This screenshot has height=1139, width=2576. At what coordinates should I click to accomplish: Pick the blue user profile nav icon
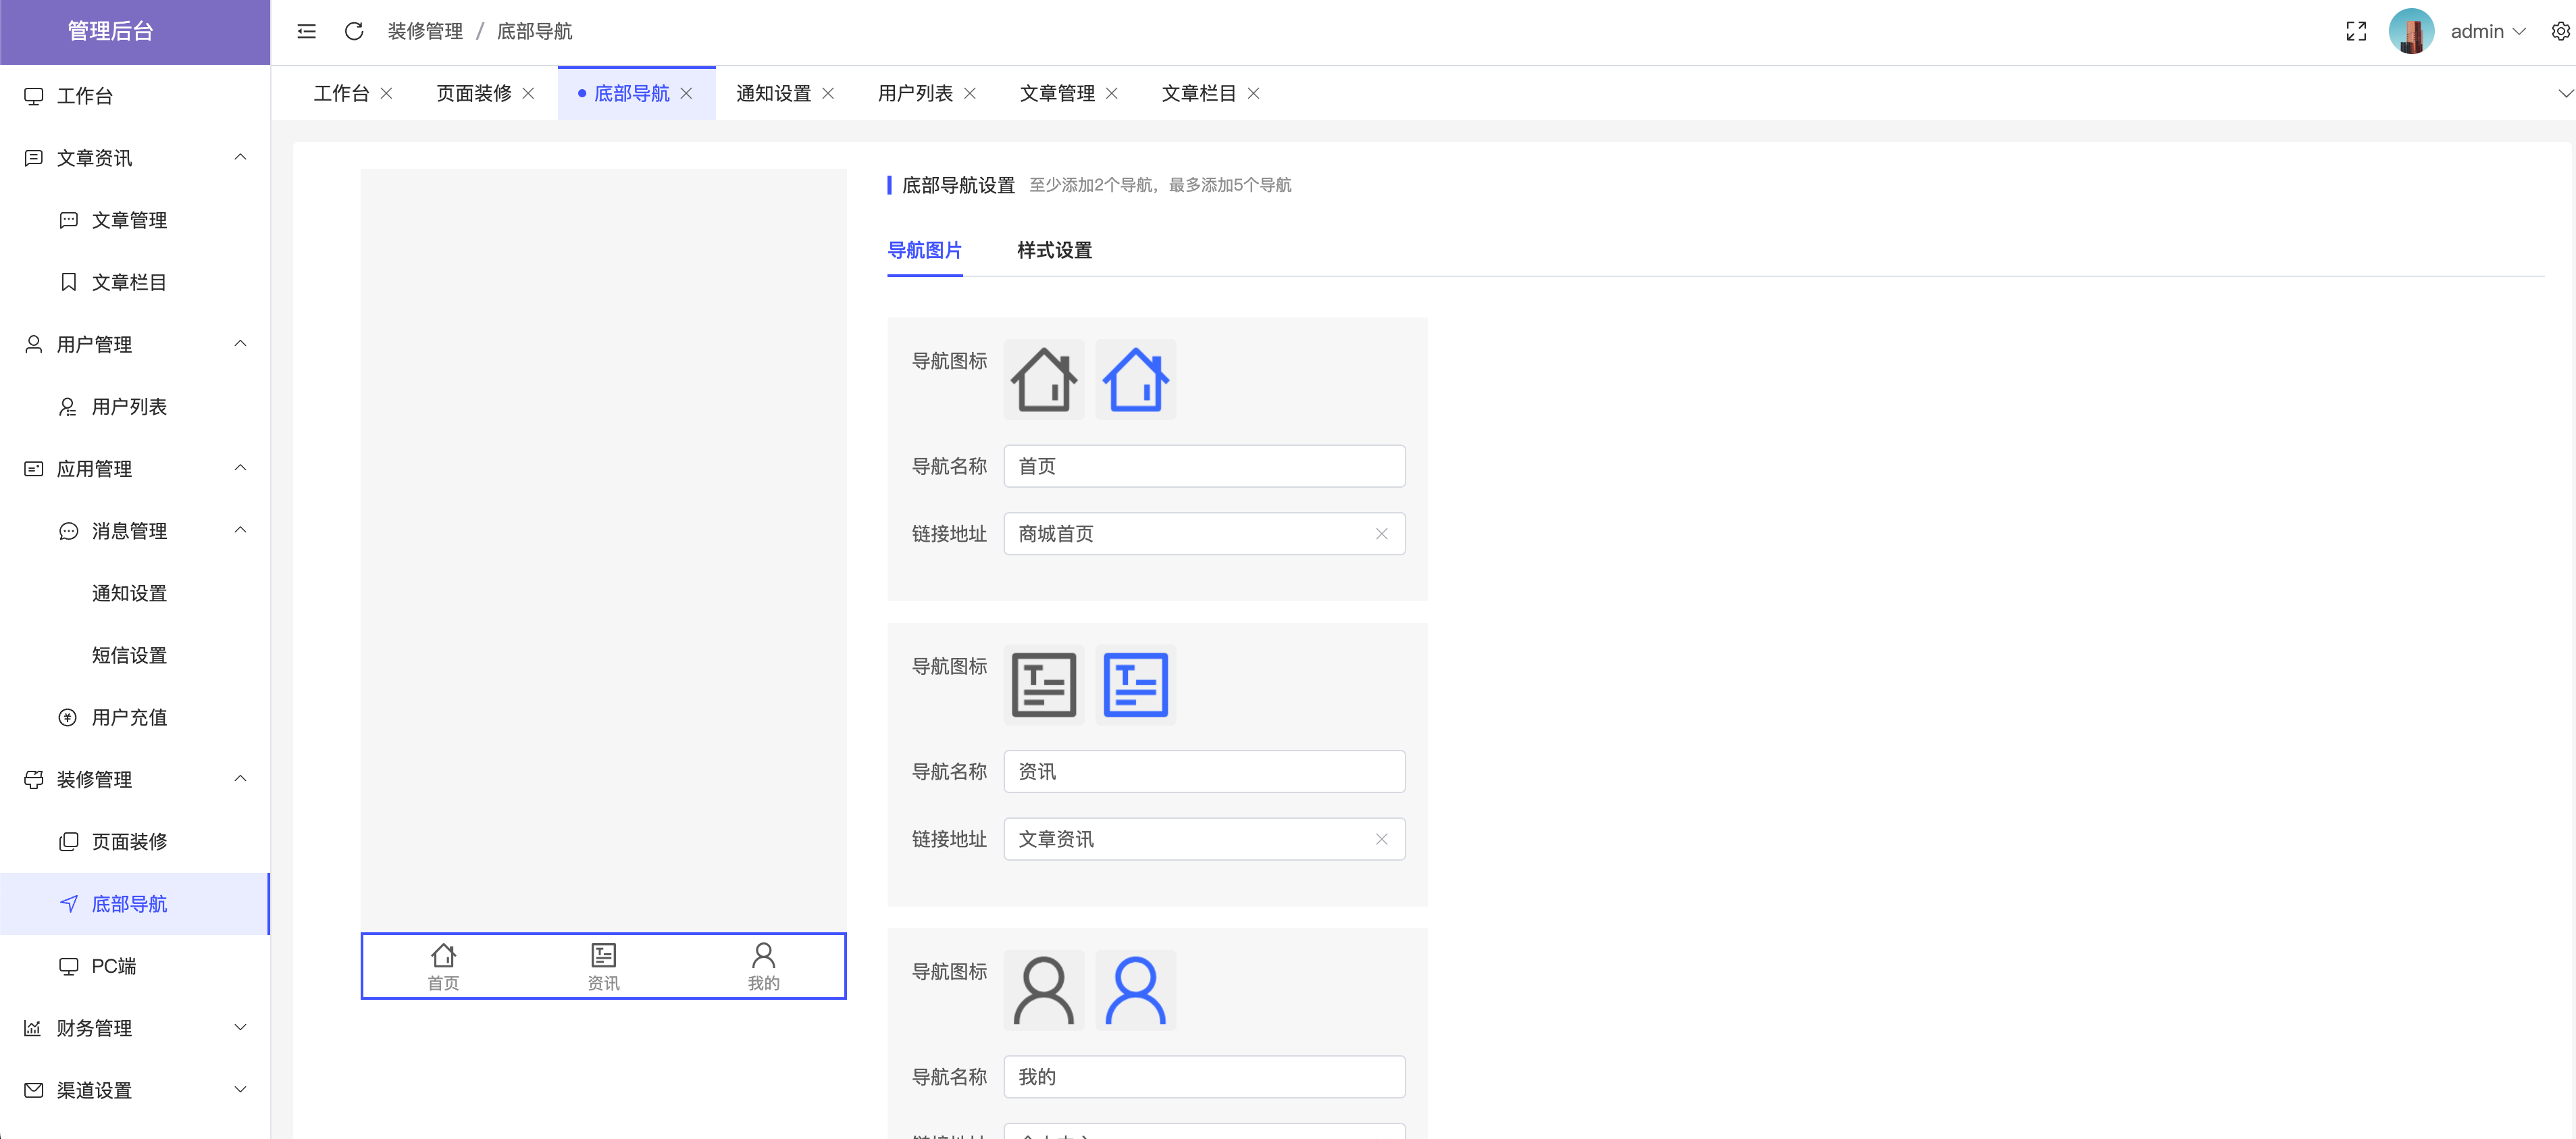[1136, 990]
